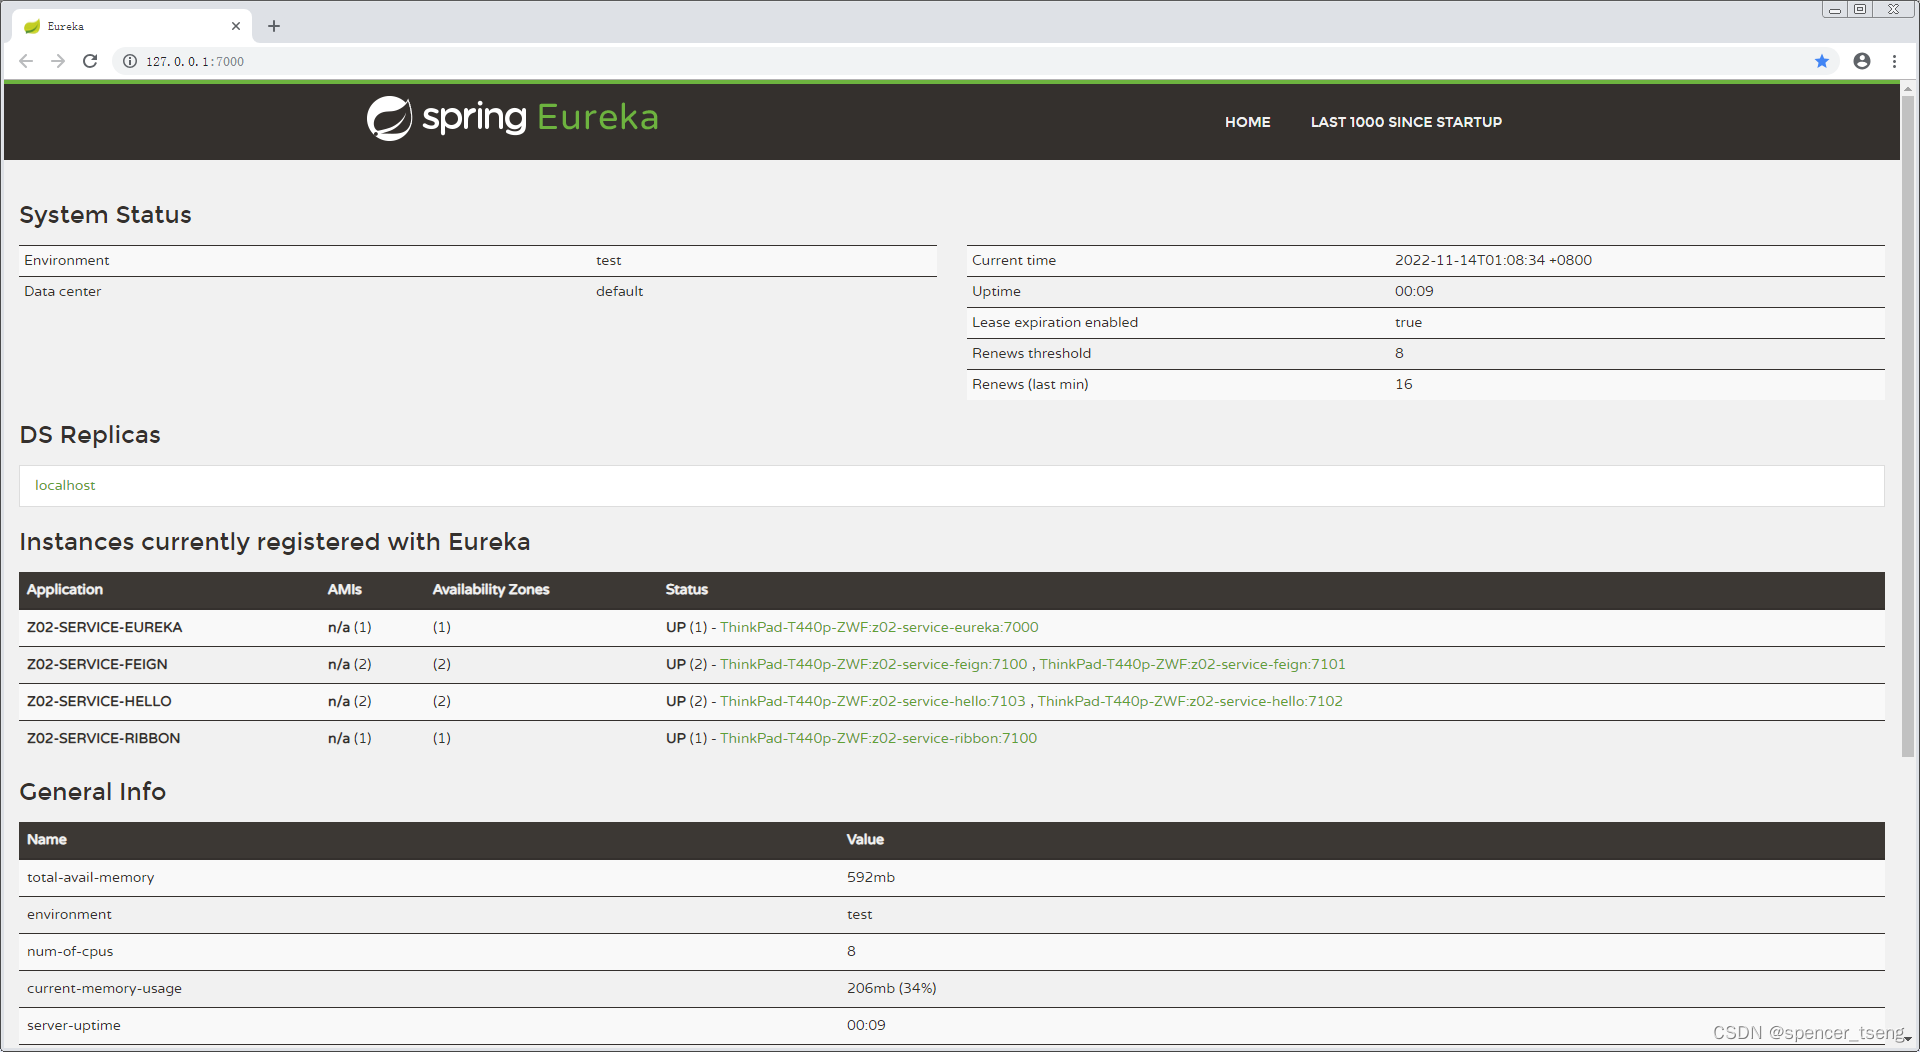Click the address bar showing 127.0.0.1:7000
Viewport: 1920px width, 1052px height.
click(194, 61)
